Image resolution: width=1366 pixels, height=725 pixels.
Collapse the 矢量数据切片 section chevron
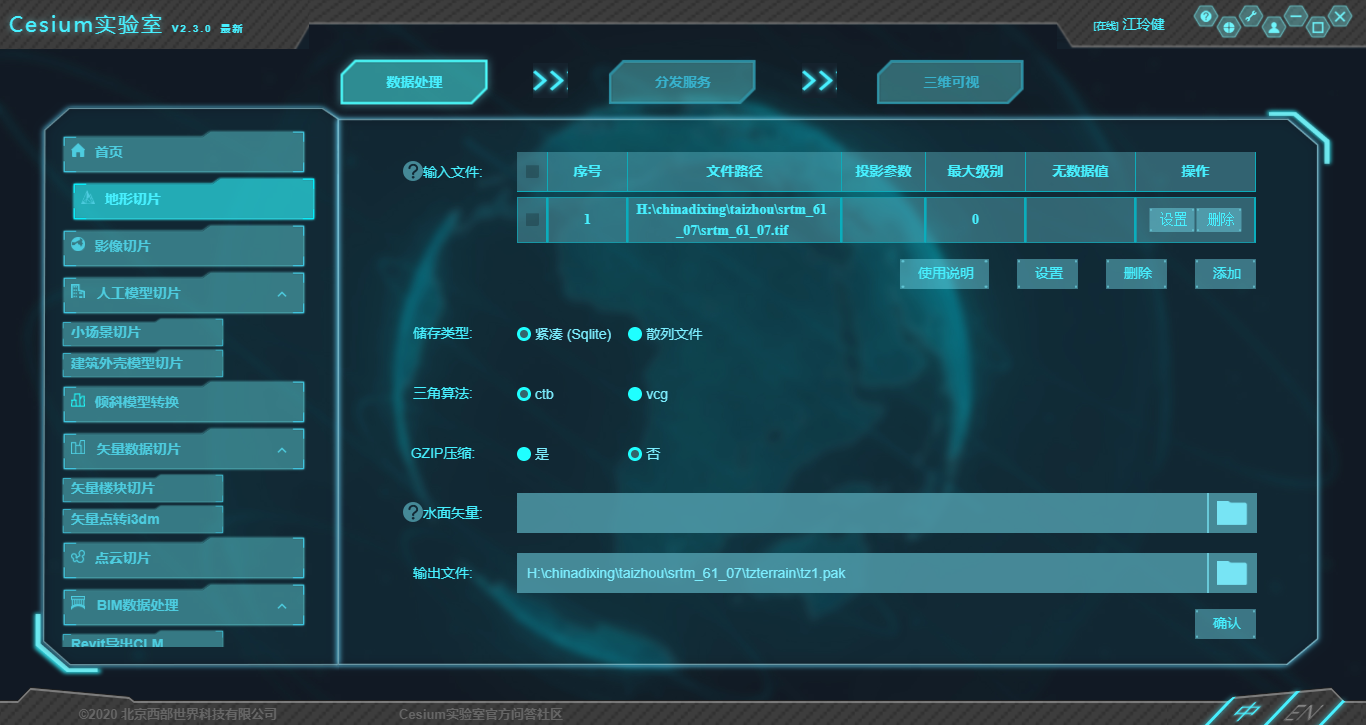click(x=282, y=450)
